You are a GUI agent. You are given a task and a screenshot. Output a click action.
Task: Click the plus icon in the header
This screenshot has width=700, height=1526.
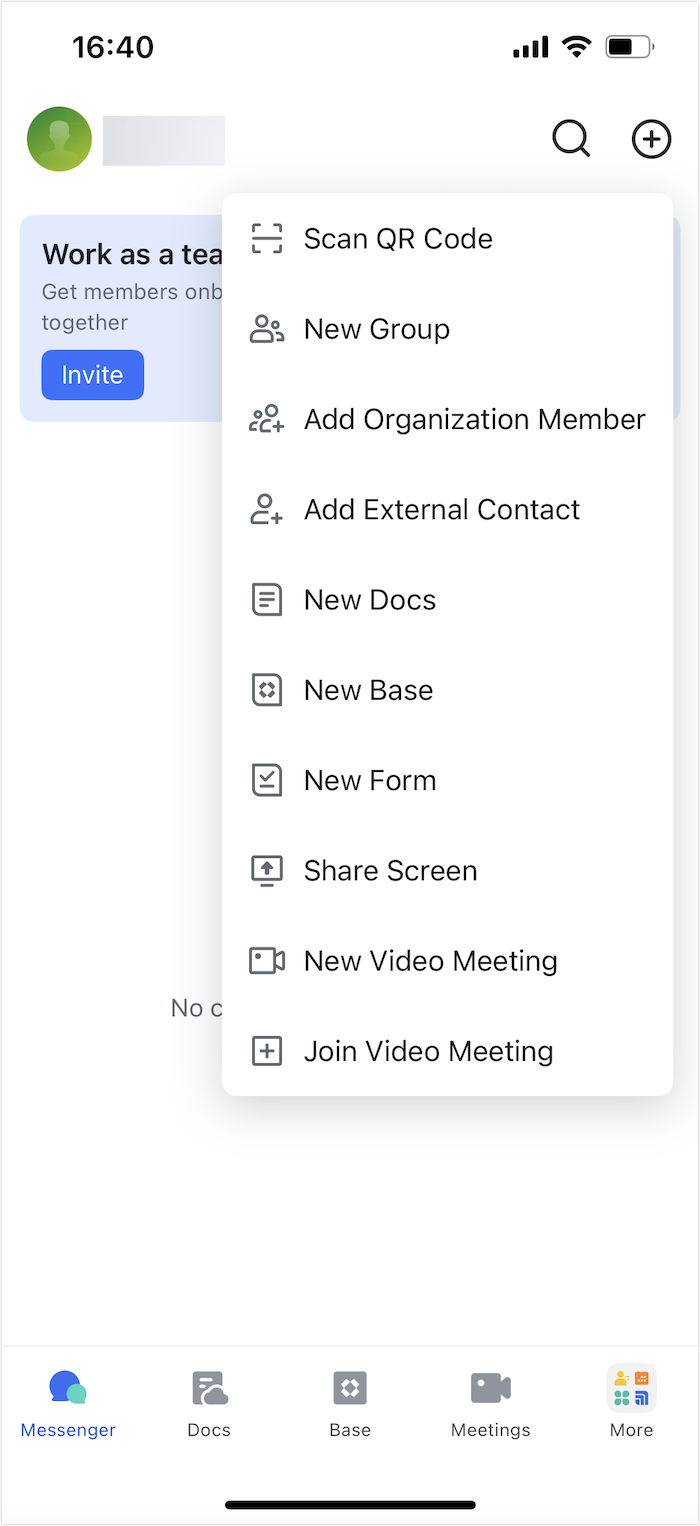tap(651, 139)
